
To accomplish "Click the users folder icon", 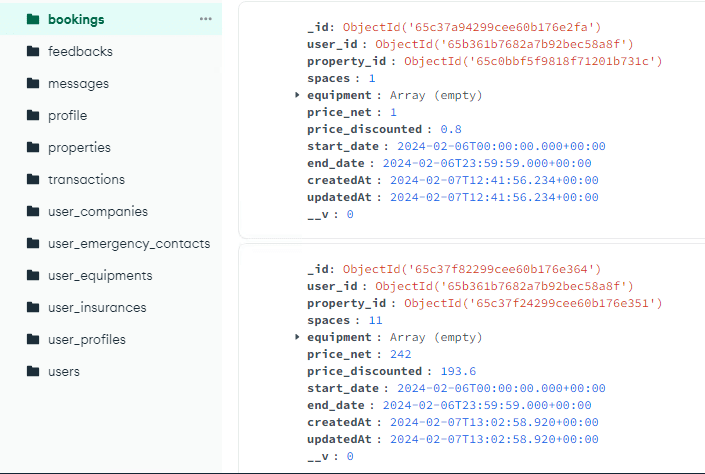I will point(33,371).
